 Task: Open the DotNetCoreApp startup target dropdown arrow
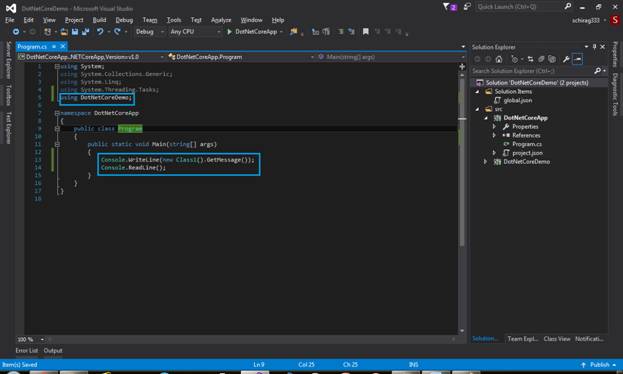coord(281,31)
